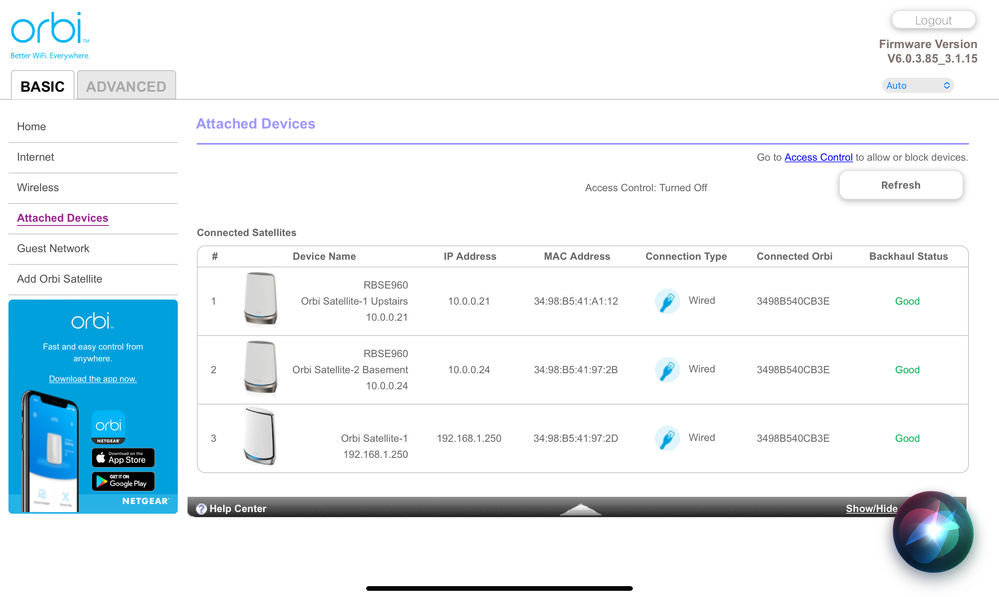The image size is (999, 597).
Task: Tap the Siri orb icon
Action: tap(932, 531)
